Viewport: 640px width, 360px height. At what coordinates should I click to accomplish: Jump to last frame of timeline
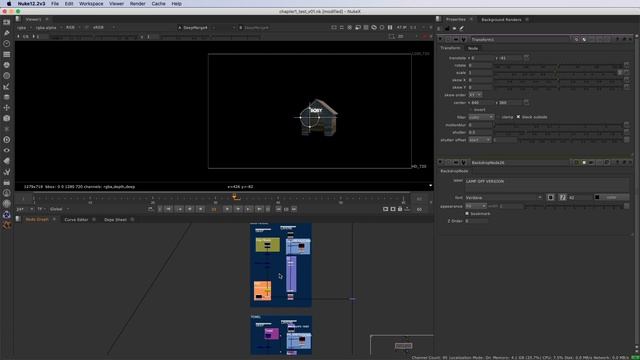259,209
